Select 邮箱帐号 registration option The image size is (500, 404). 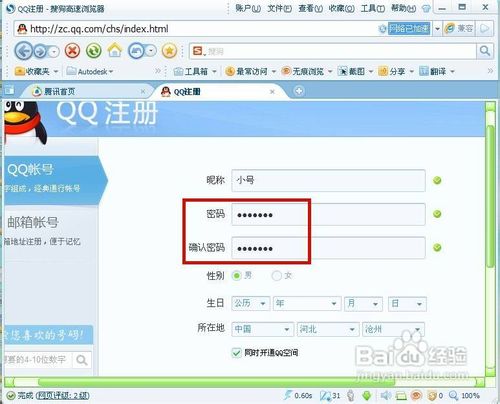[51, 231]
